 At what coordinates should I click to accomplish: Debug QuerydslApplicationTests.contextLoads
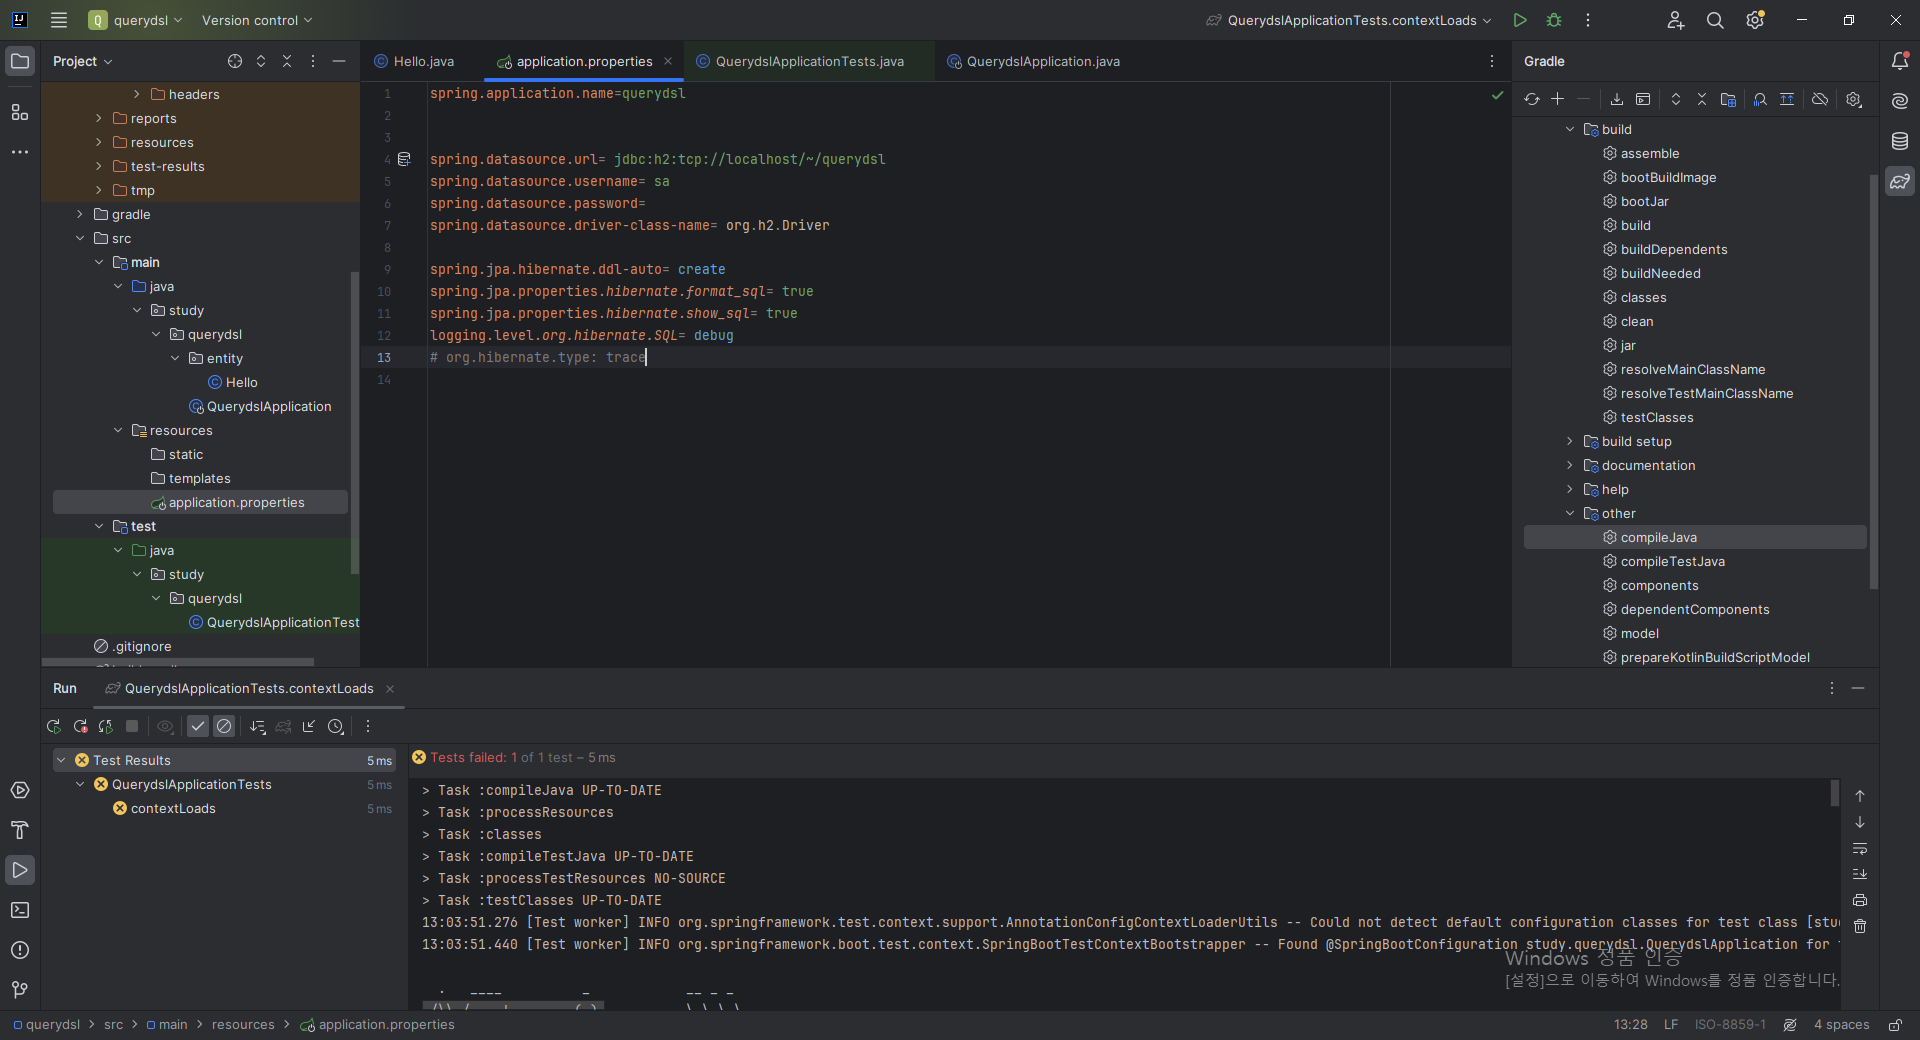[1554, 20]
